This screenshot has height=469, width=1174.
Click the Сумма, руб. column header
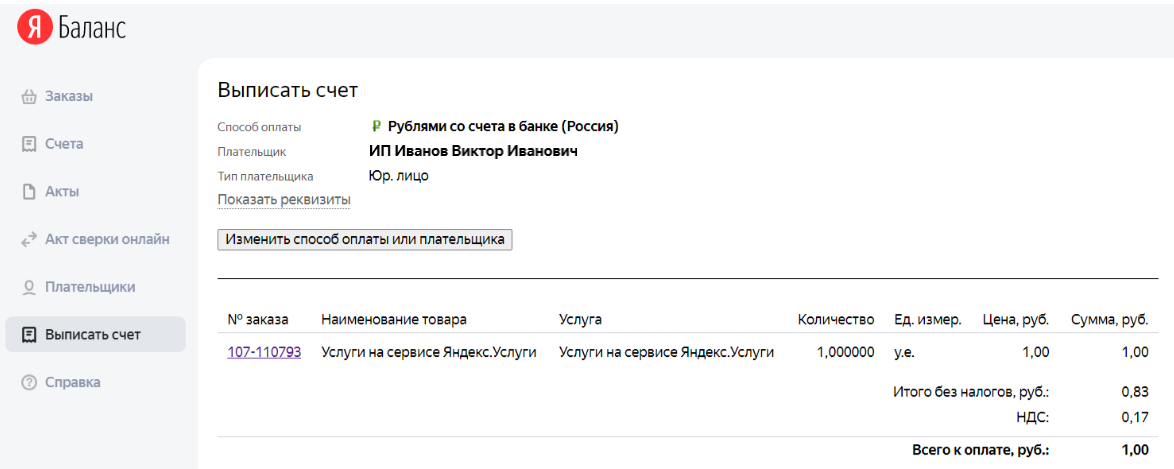tap(1110, 320)
